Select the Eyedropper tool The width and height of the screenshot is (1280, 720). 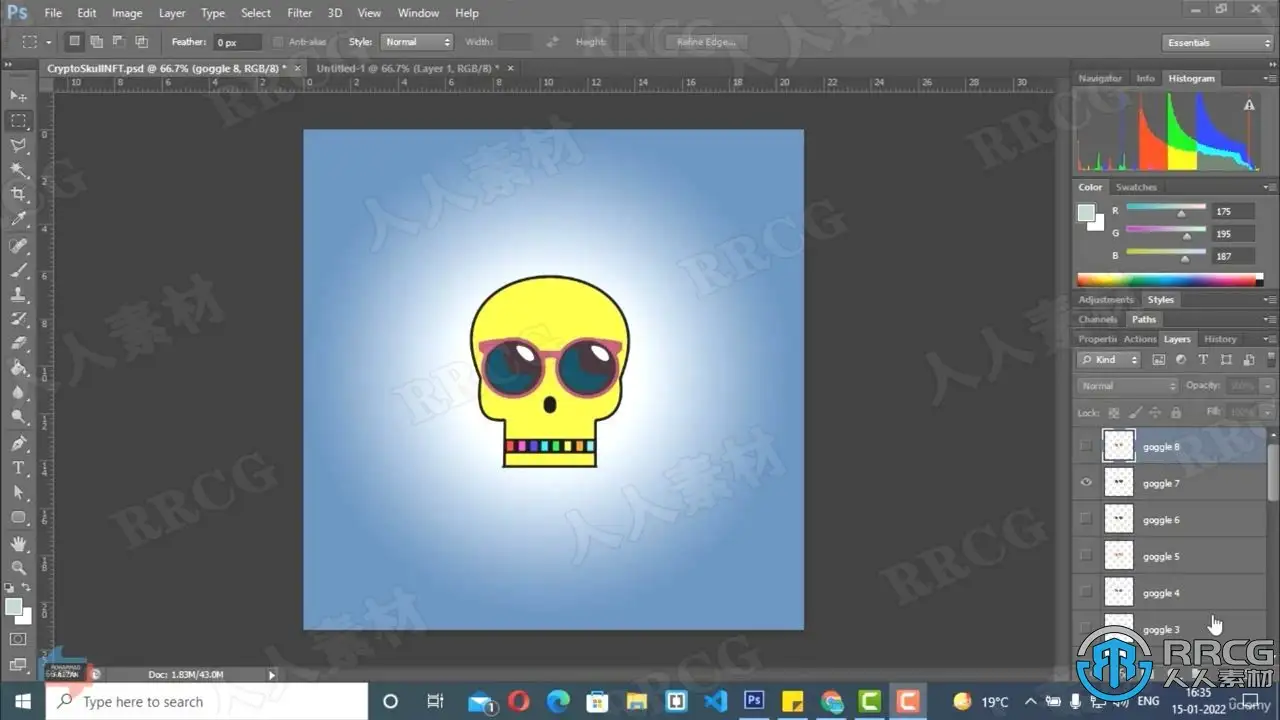click(x=18, y=219)
